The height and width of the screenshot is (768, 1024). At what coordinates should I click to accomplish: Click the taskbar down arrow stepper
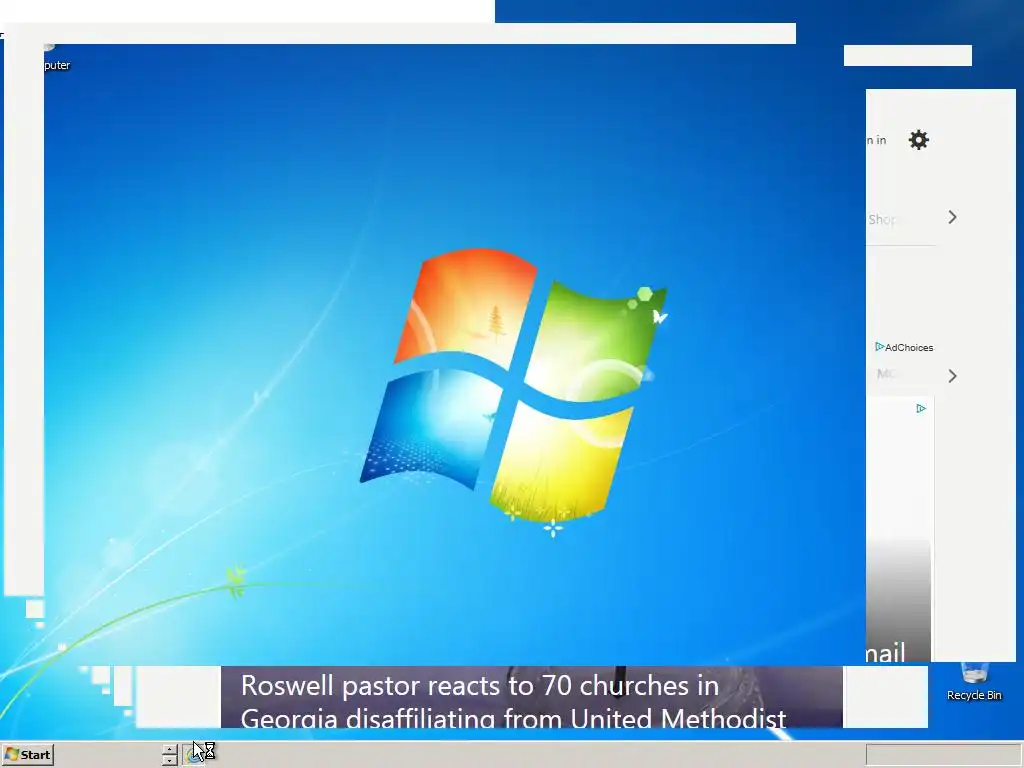170,760
